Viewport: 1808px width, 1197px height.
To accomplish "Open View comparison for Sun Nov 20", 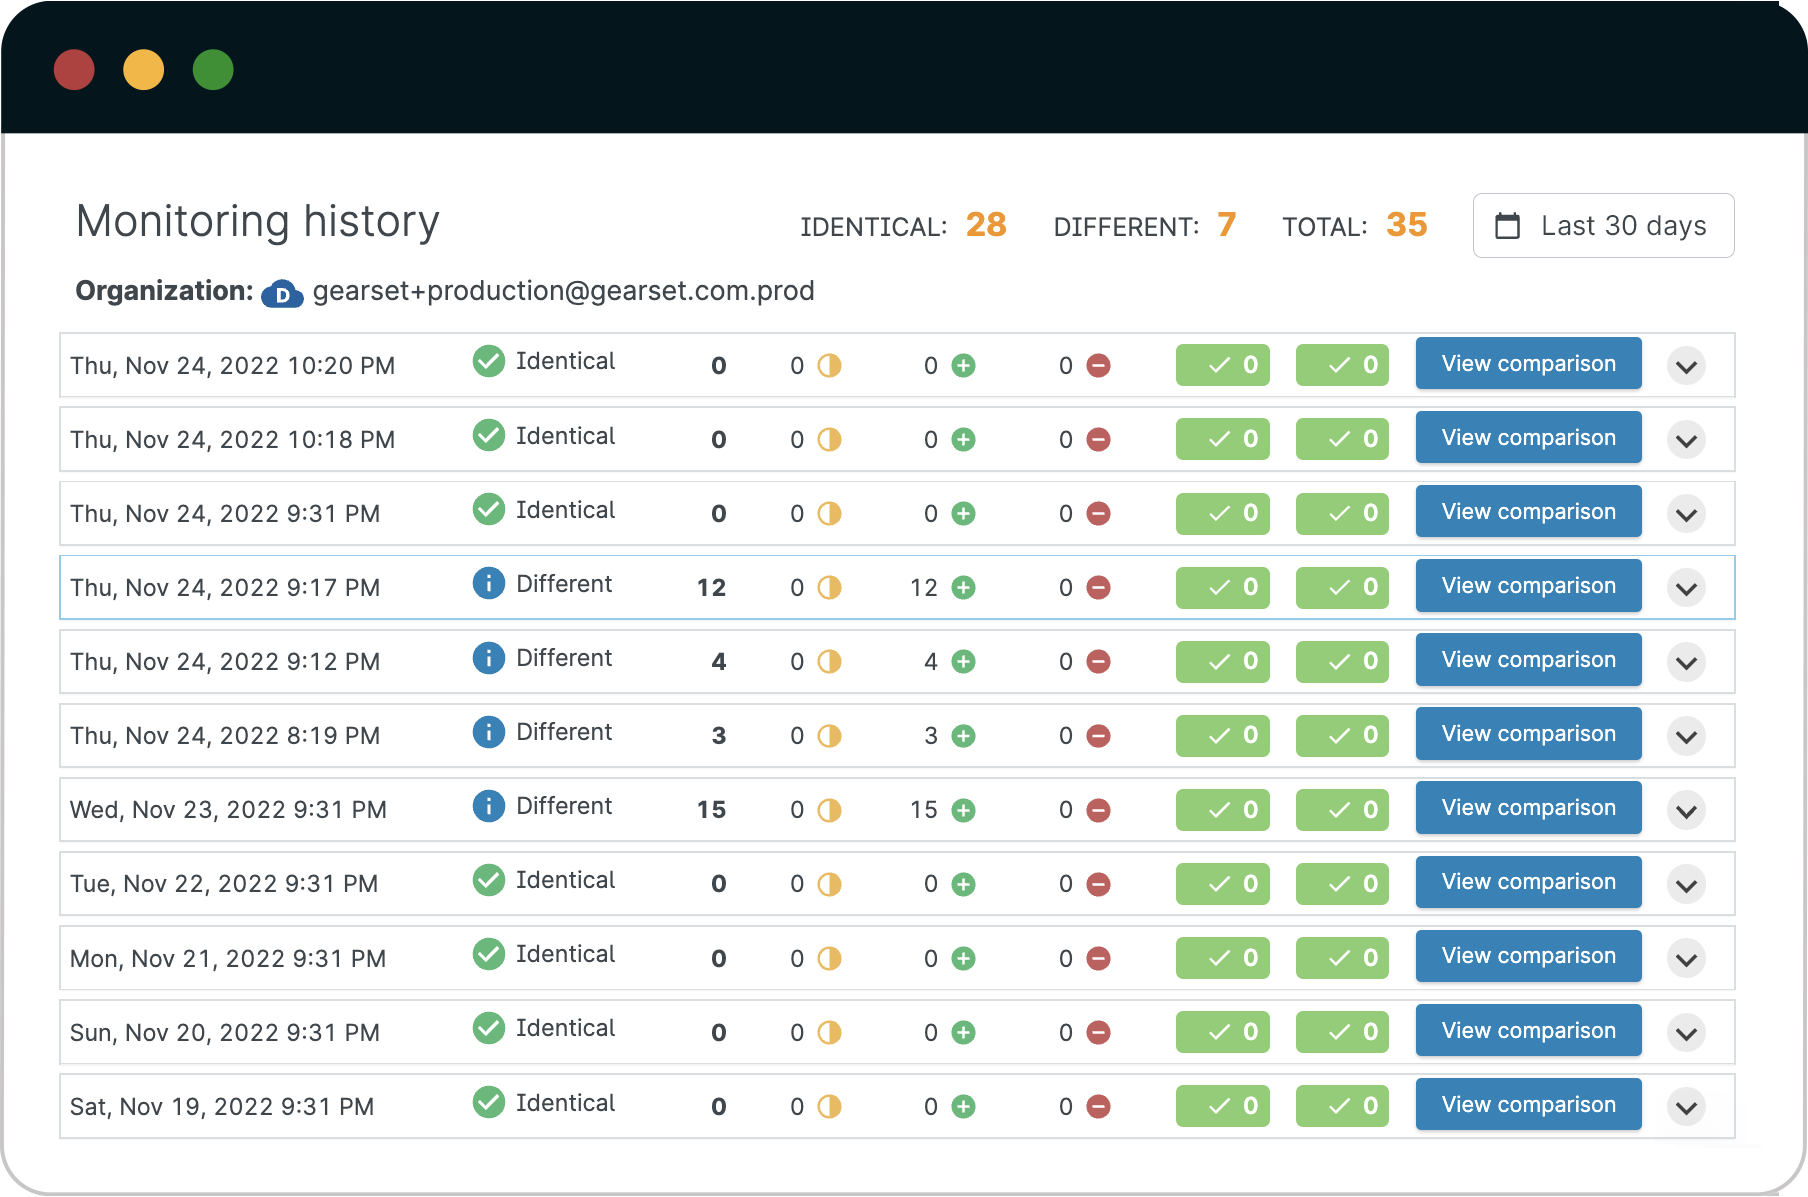I will pyautogui.click(x=1528, y=1031).
